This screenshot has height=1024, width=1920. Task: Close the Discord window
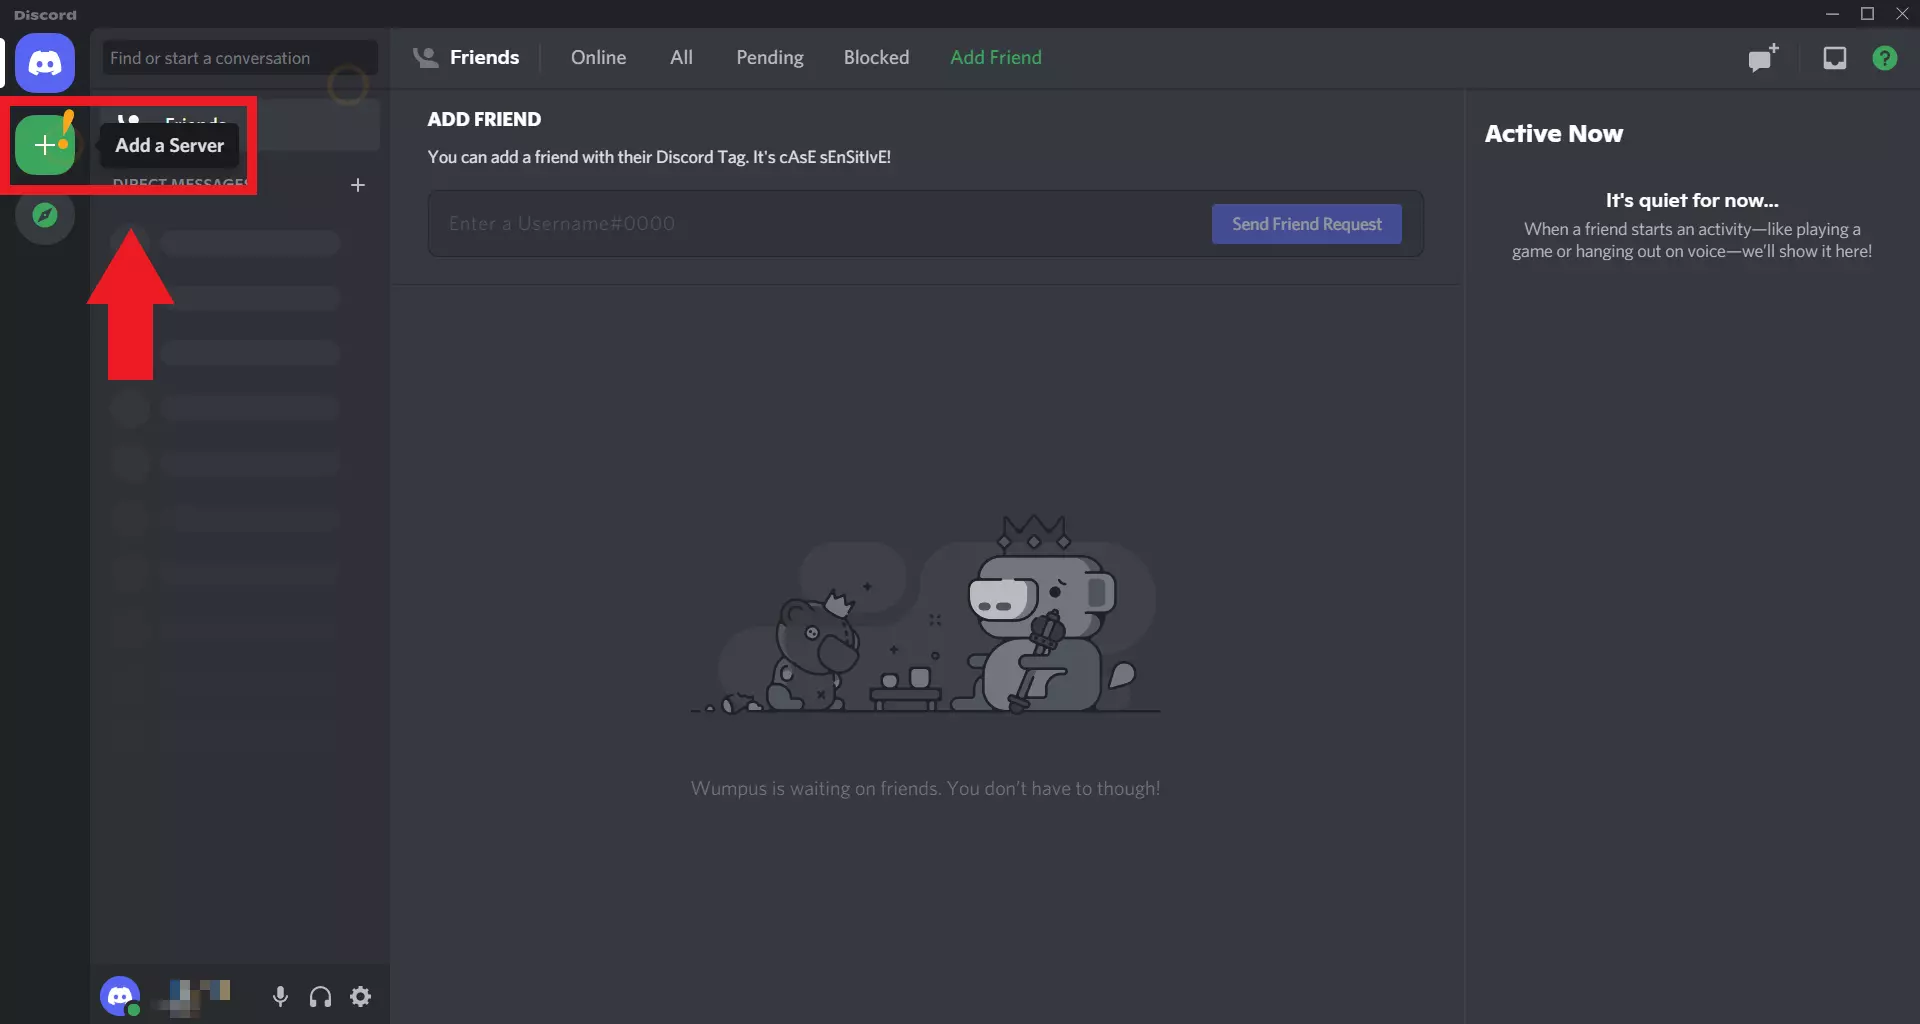pos(1902,14)
